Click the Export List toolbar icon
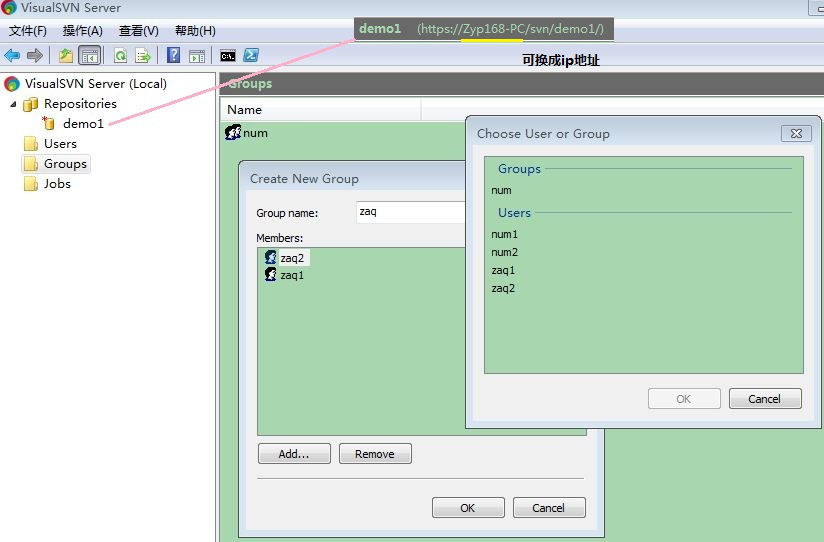This screenshot has height=542, width=824. point(143,55)
